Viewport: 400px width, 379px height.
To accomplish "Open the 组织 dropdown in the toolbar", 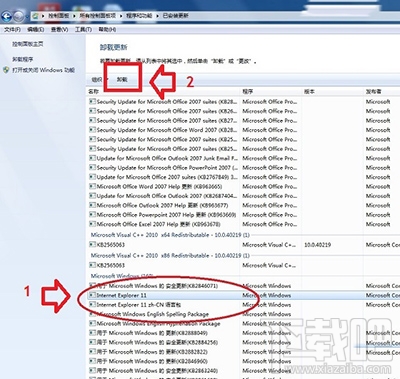I will (99, 80).
